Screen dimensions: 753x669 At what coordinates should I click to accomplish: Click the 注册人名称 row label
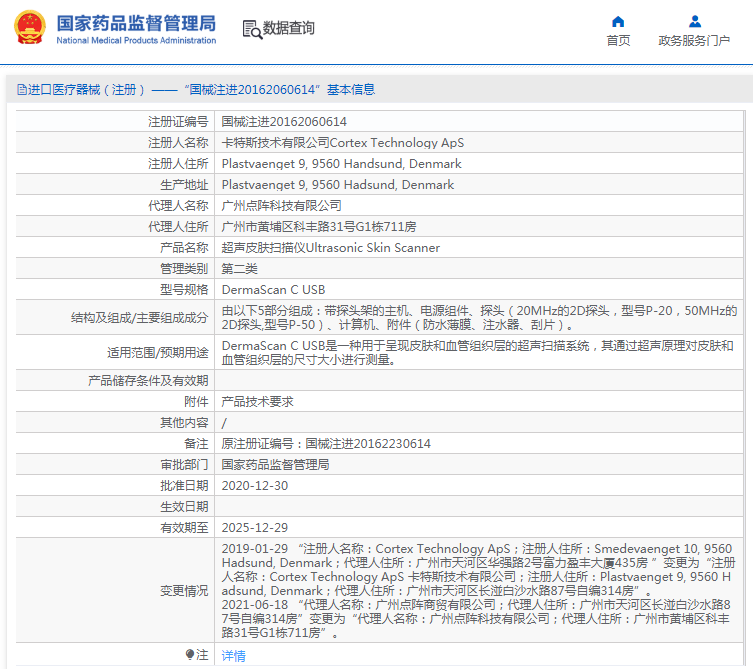click(178, 143)
